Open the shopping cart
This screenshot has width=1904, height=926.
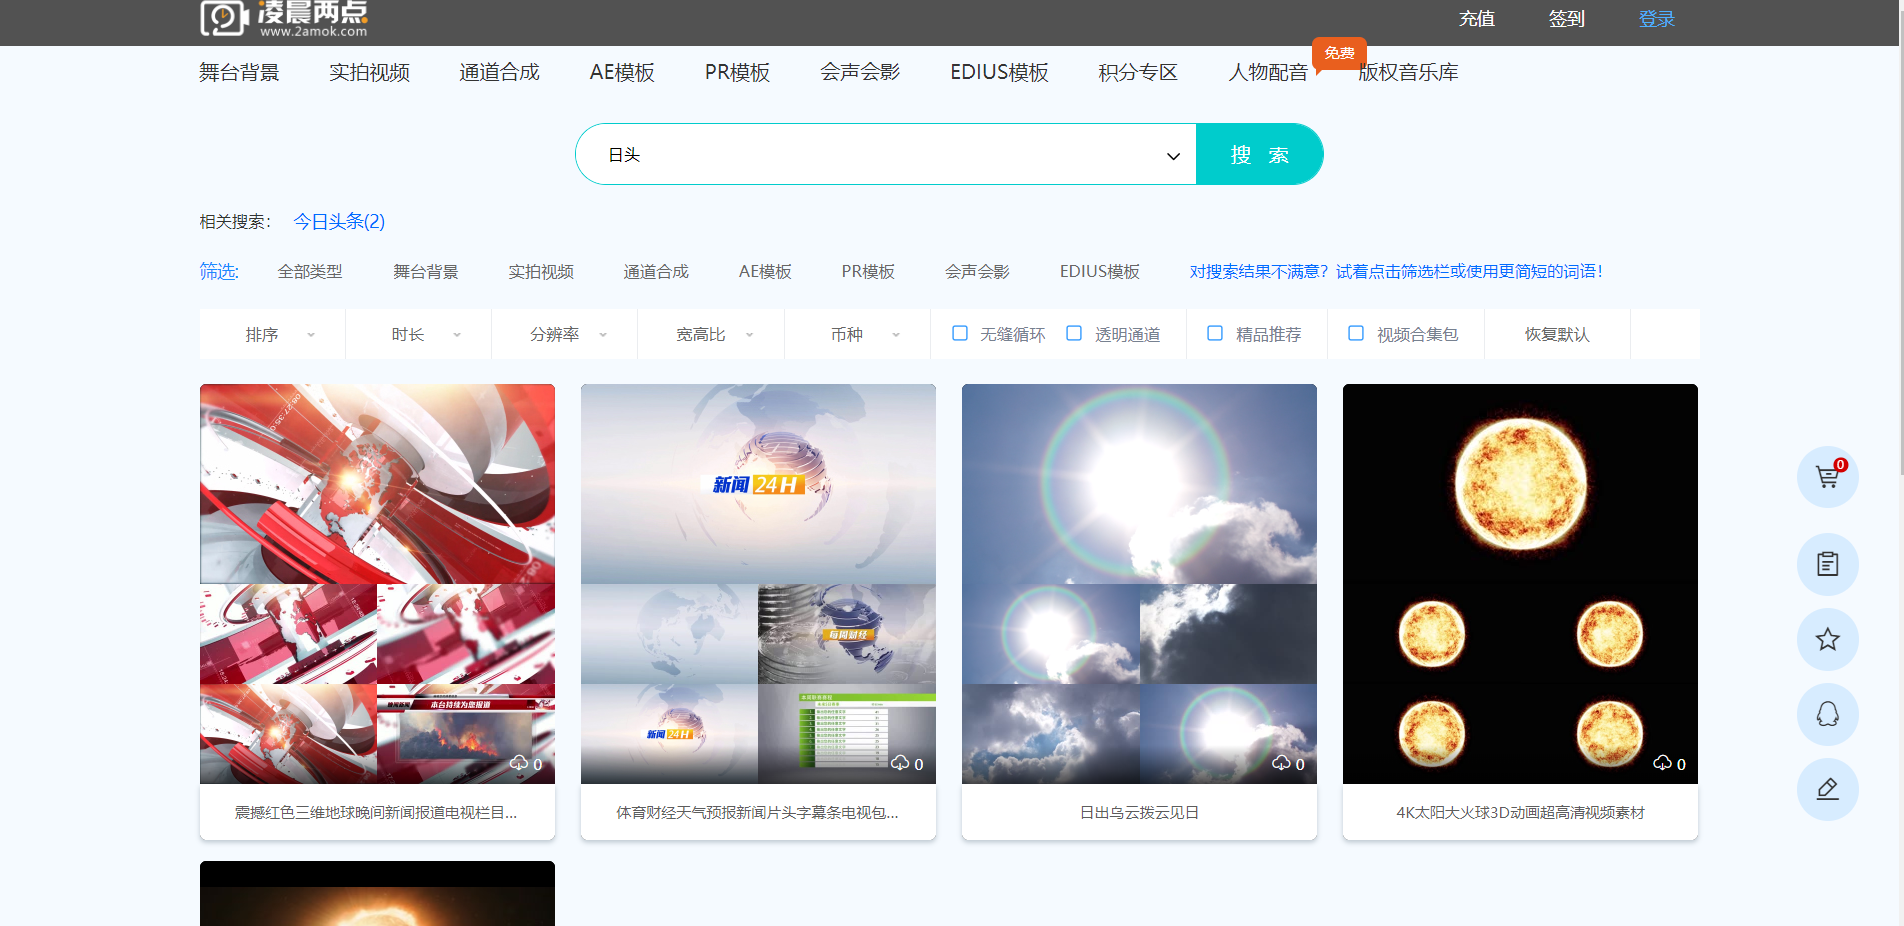[1827, 477]
